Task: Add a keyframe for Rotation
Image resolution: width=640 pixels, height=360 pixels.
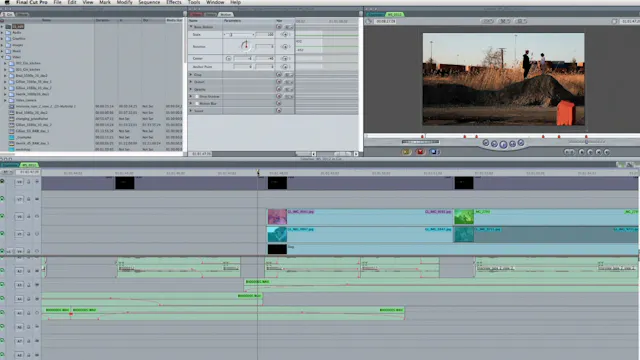Action: (285, 47)
